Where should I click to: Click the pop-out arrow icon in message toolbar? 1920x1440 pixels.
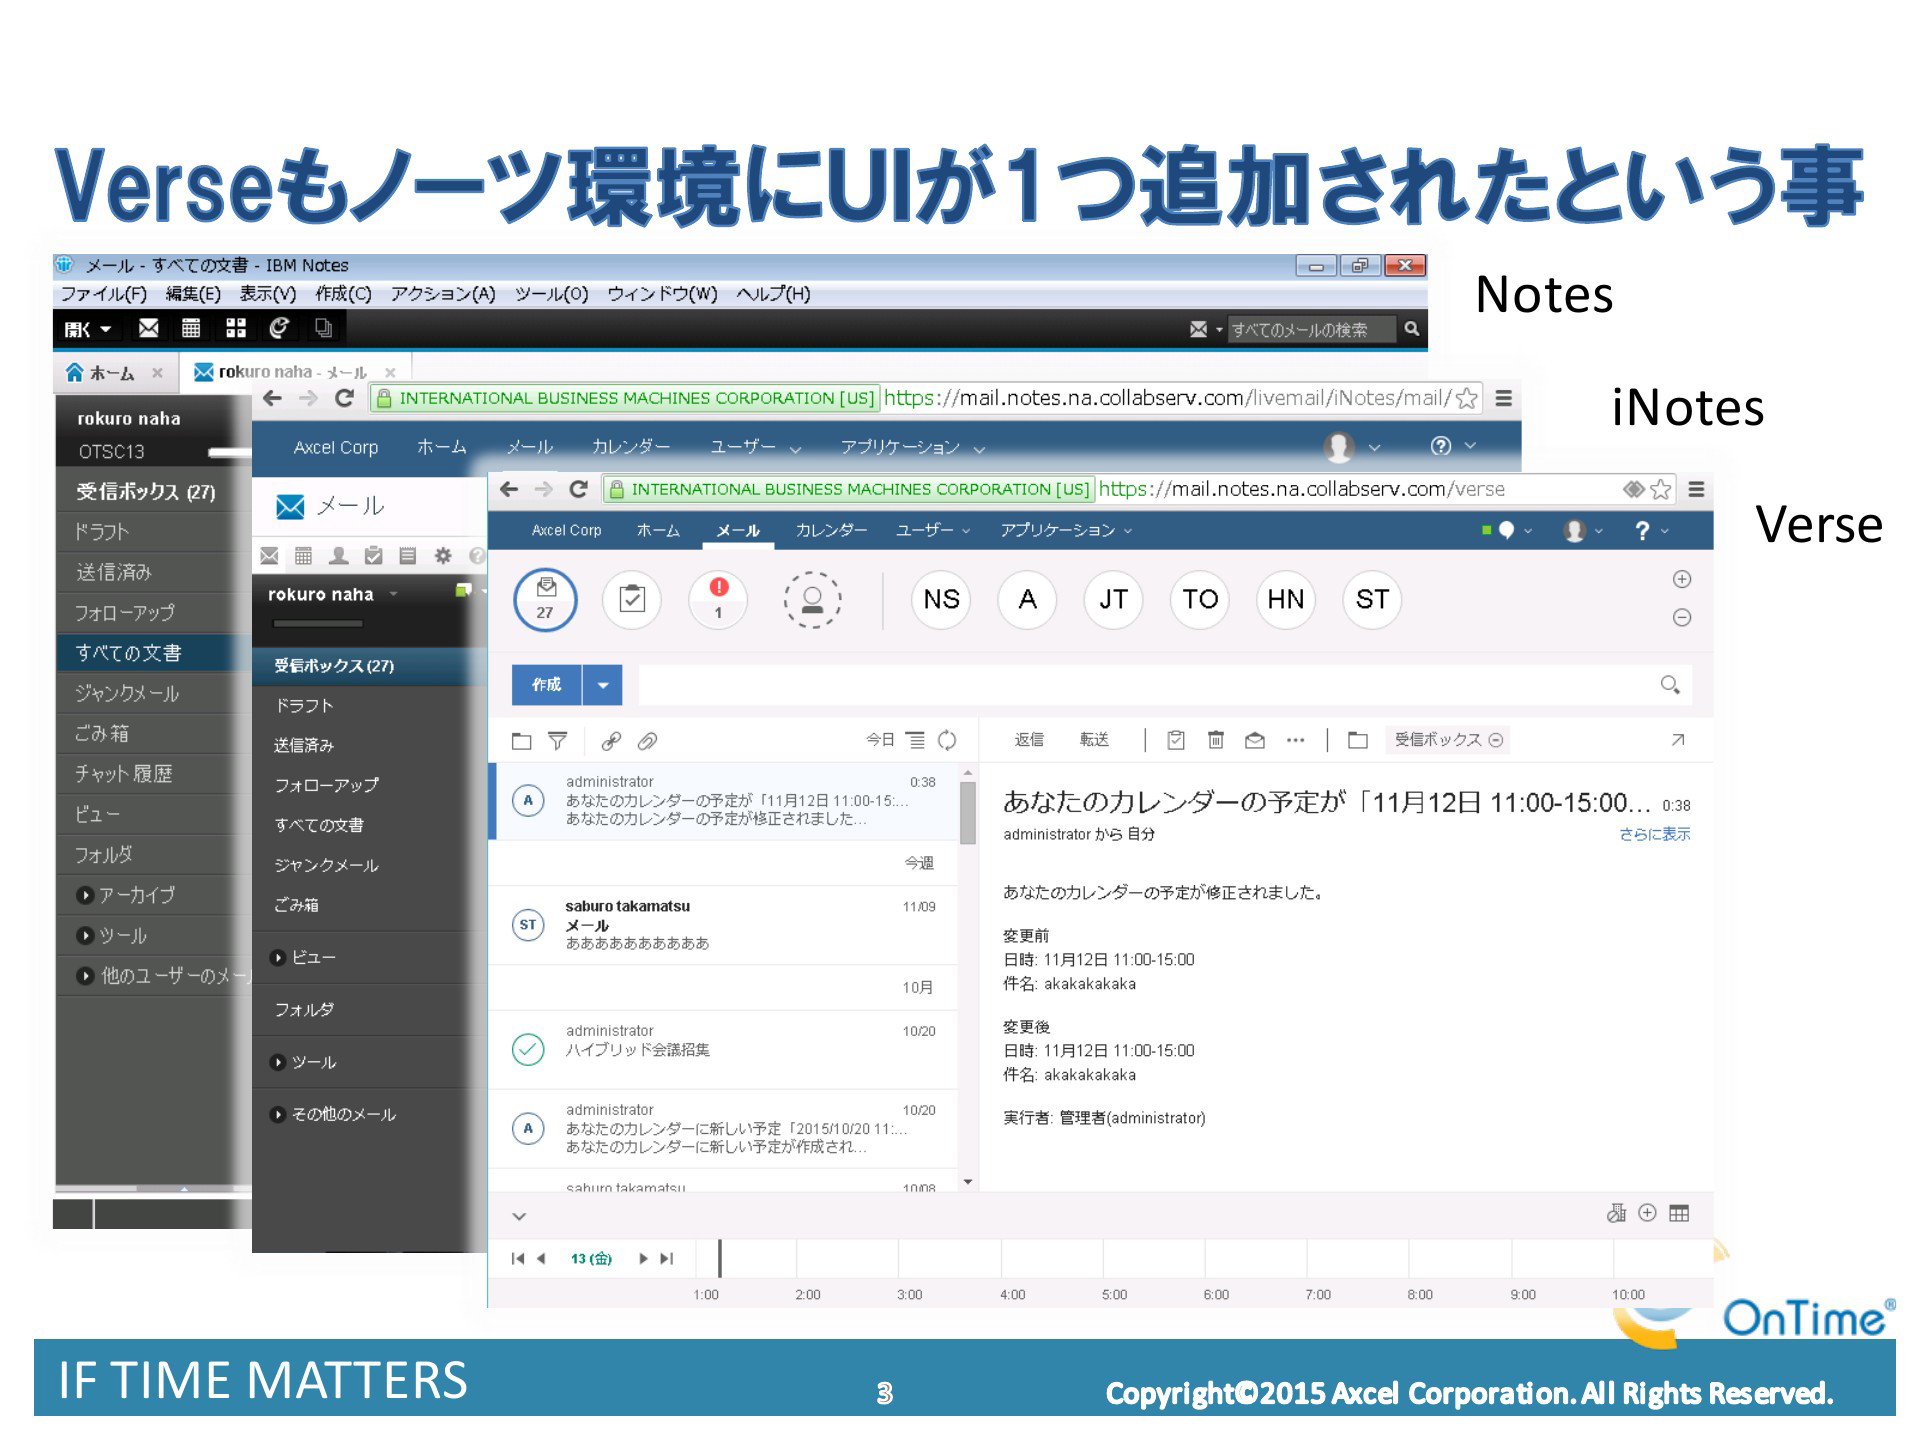point(1678,740)
